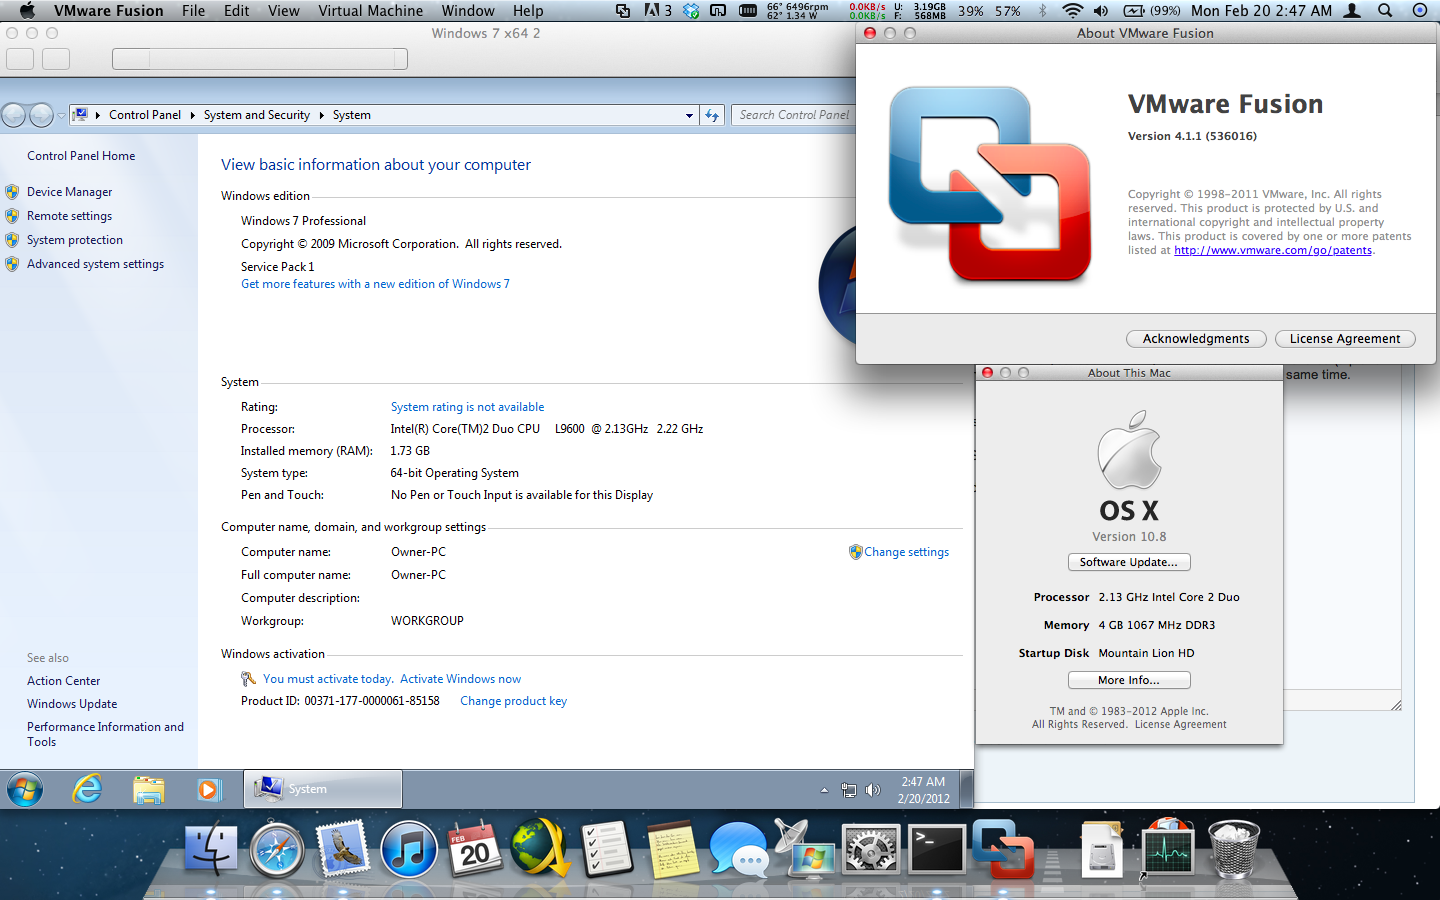
Task: Open the File menu
Action: (194, 10)
